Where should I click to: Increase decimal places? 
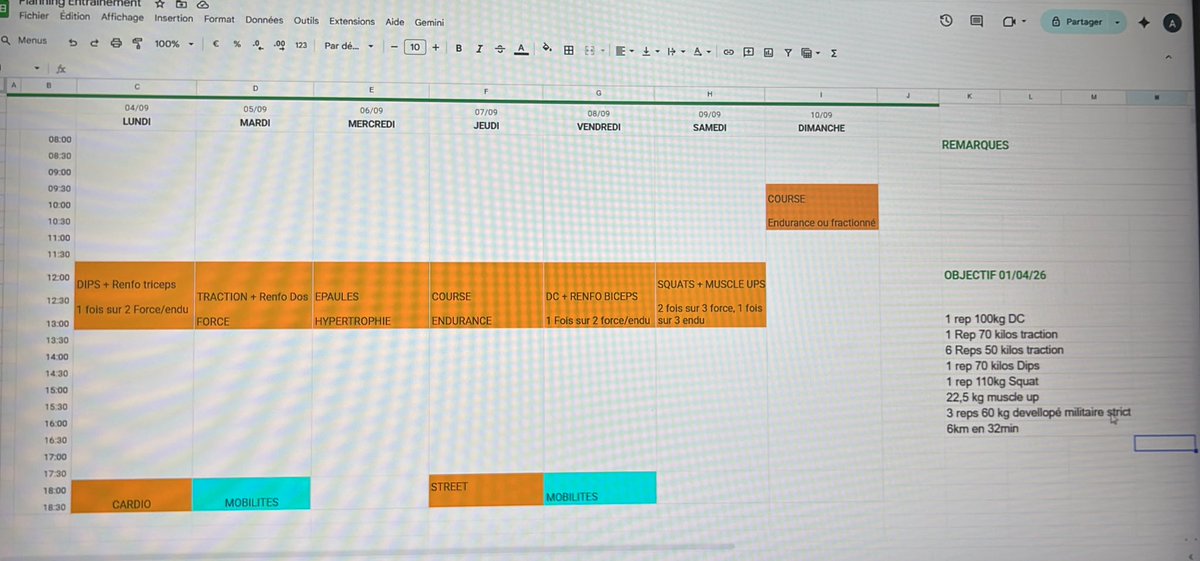point(279,45)
